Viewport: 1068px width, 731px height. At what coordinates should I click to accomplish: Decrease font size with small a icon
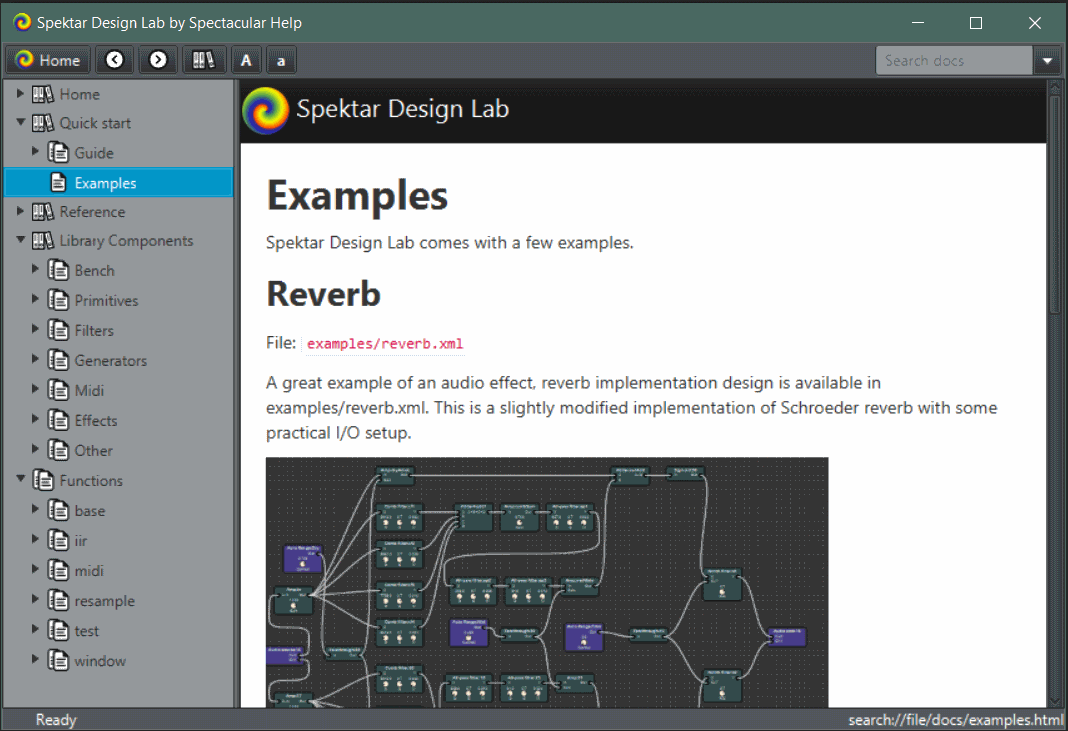coord(281,61)
